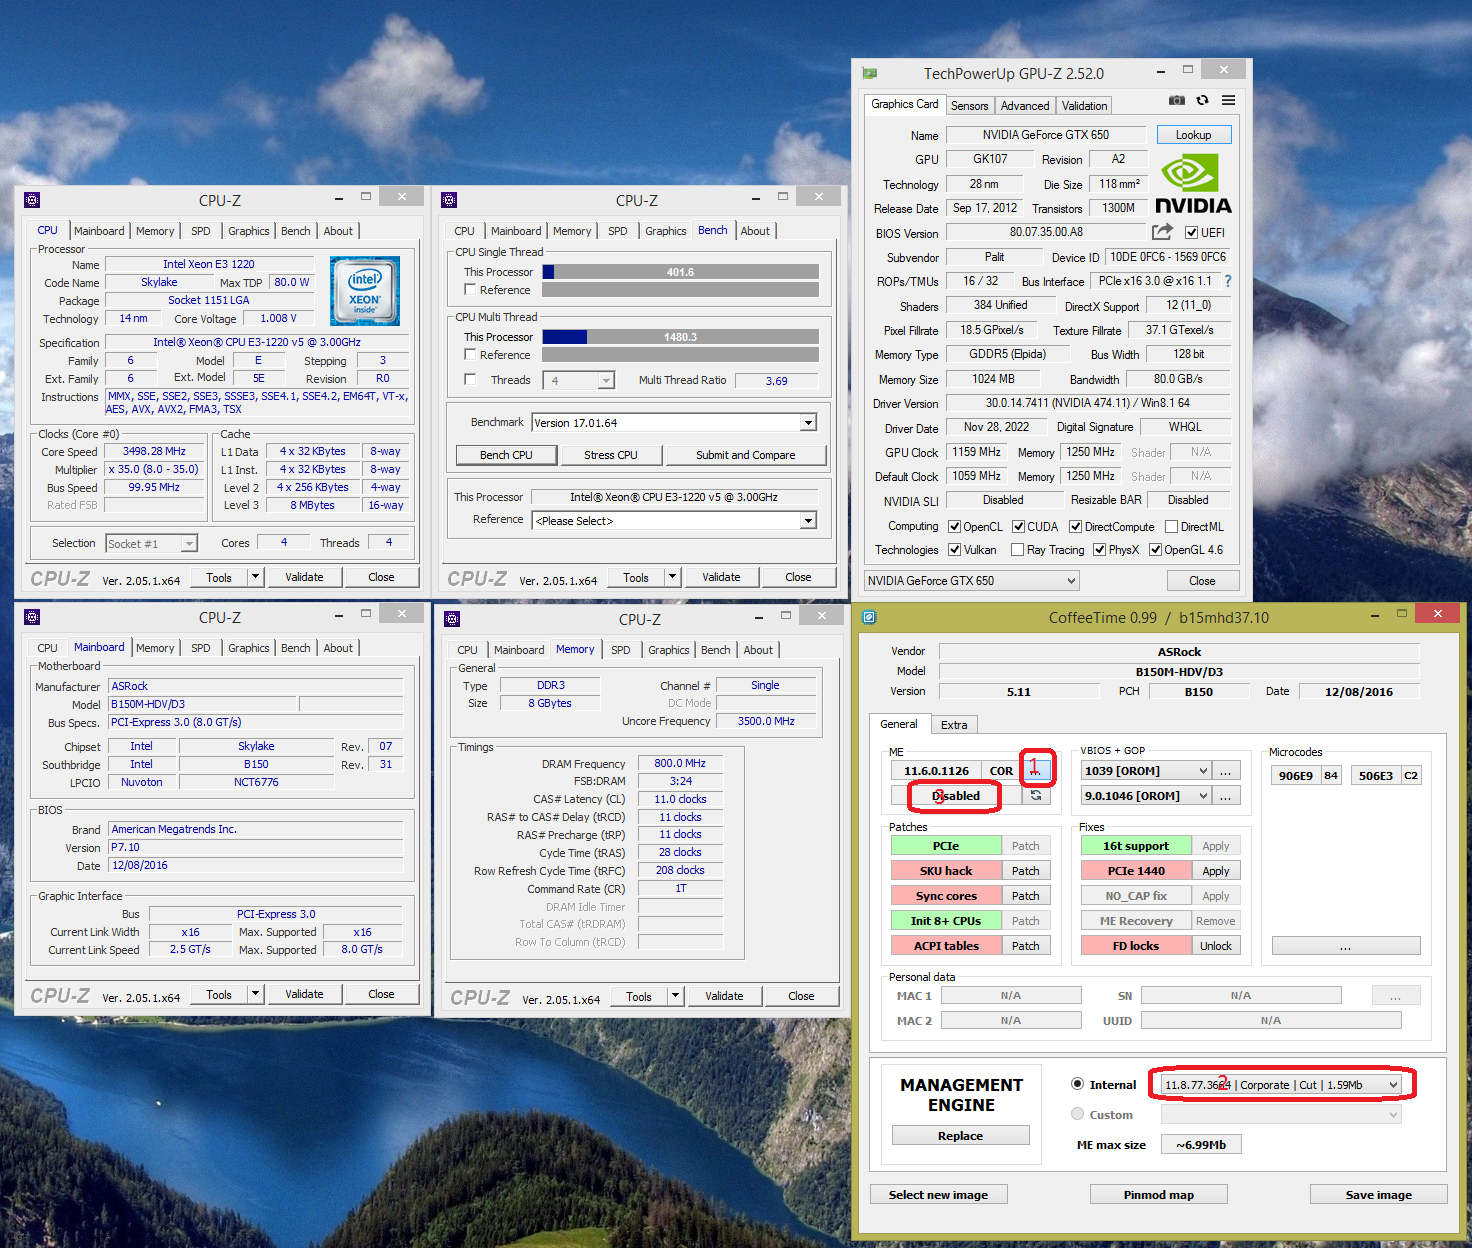Viewport: 1472px width, 1248px height.
Task: Toggle the OpenCL checkbox
Action: click(x=955, y=527)
